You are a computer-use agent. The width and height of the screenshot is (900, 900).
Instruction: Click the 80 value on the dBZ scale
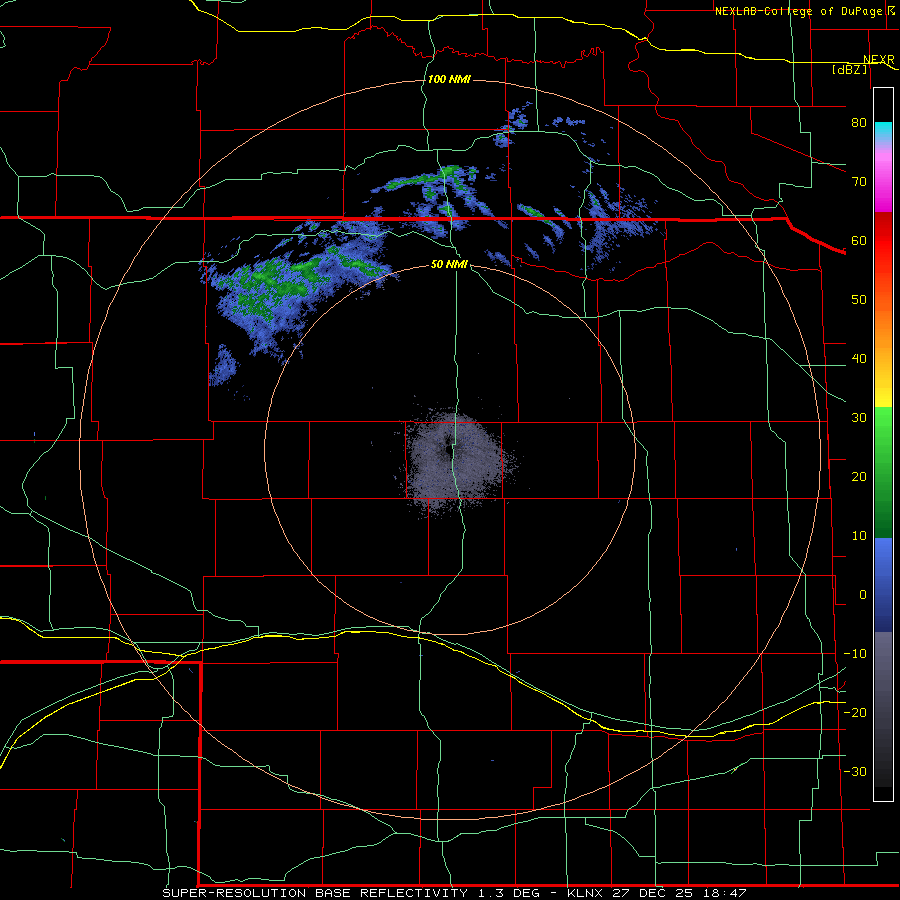click(x=859, y=122)
